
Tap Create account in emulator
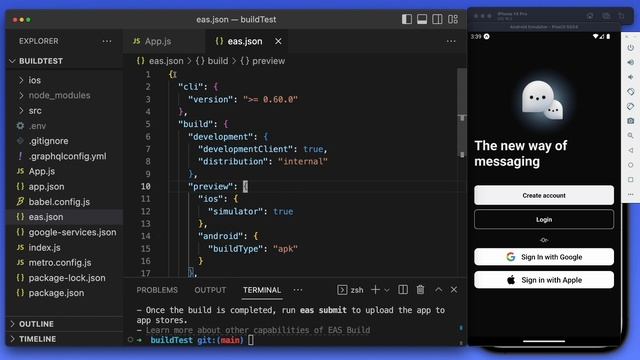click(x=544, y=195)
